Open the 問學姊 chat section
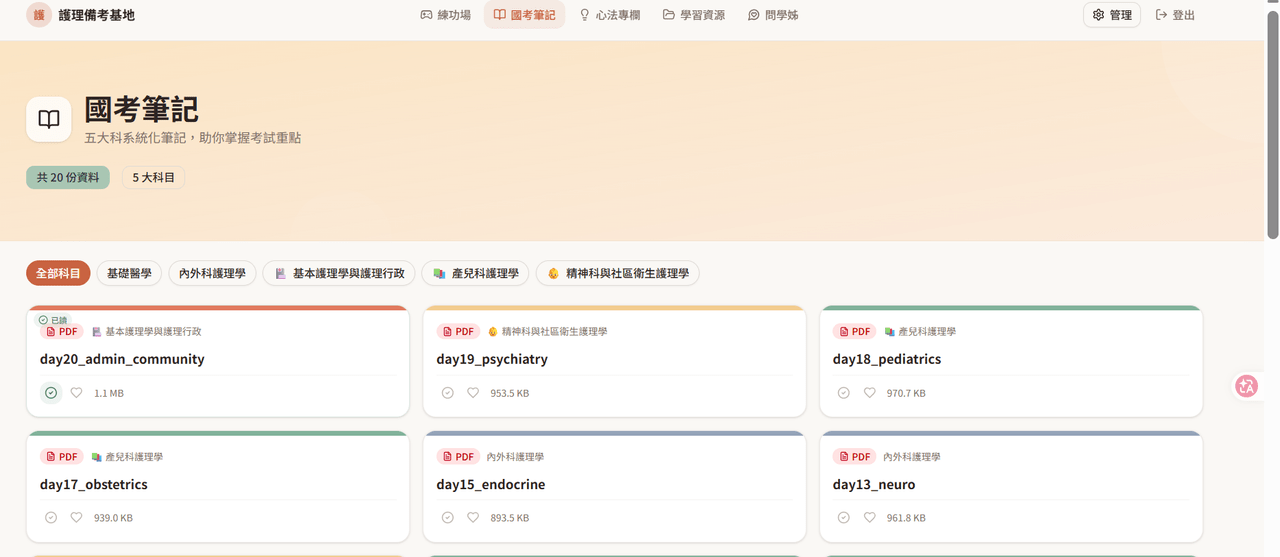Screen dimensions: 1280x557 click(x=773, y=15)
